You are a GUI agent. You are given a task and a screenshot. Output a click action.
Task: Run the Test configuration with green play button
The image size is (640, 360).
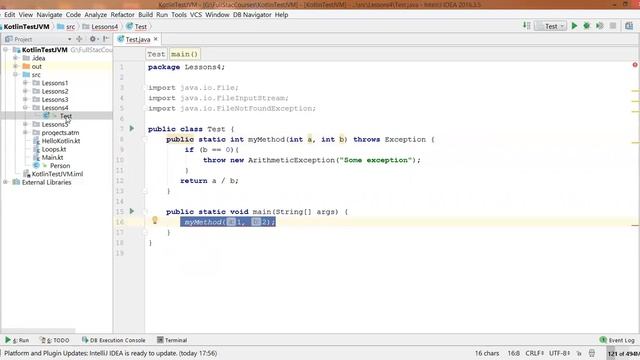point(574,26)
